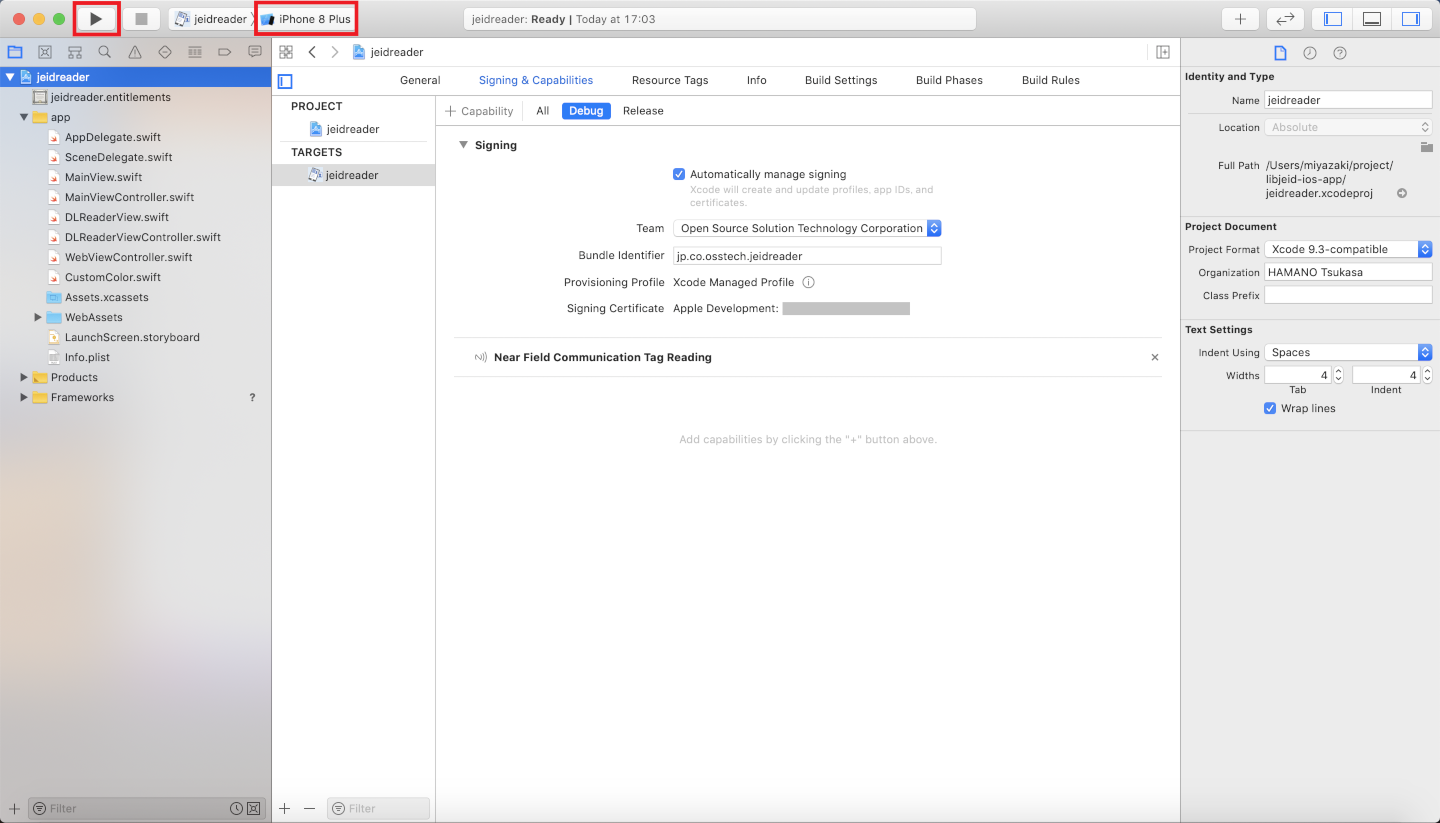Collapse the Signing section
Viewport: 1440px width, 823px height.
coord(463,145)
